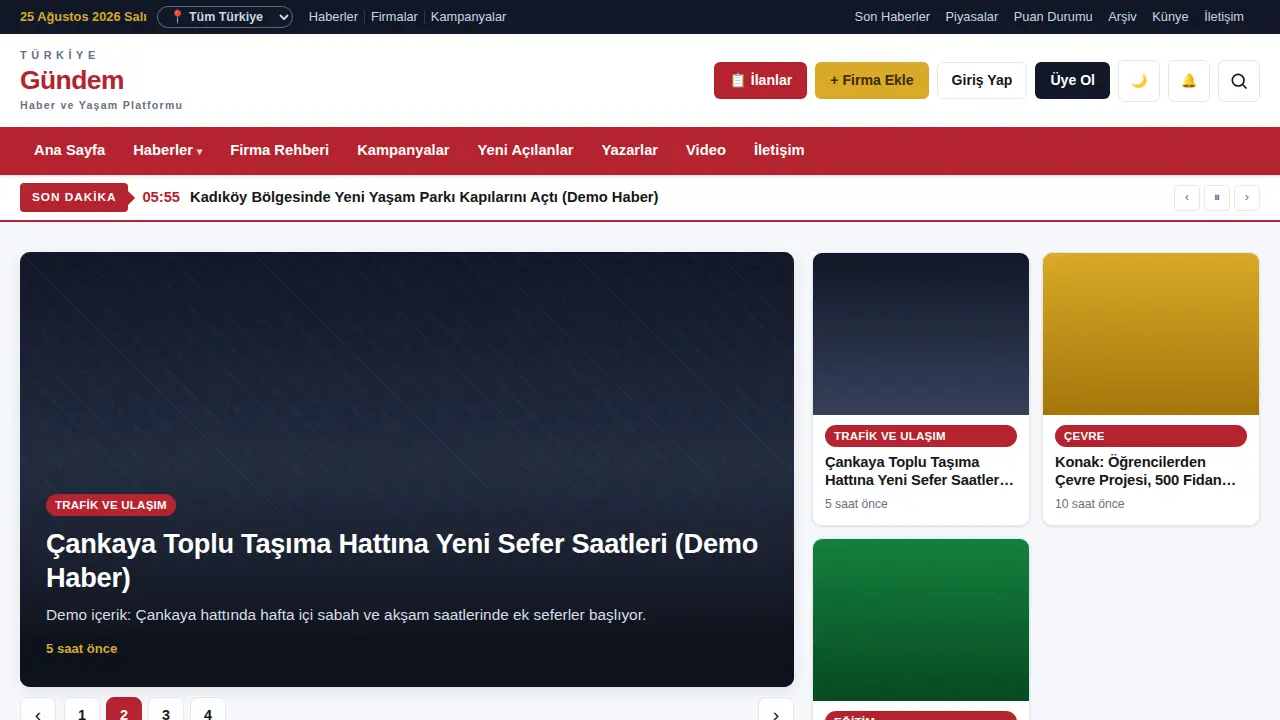Pause the breaking news ticker

(1217, 198)
